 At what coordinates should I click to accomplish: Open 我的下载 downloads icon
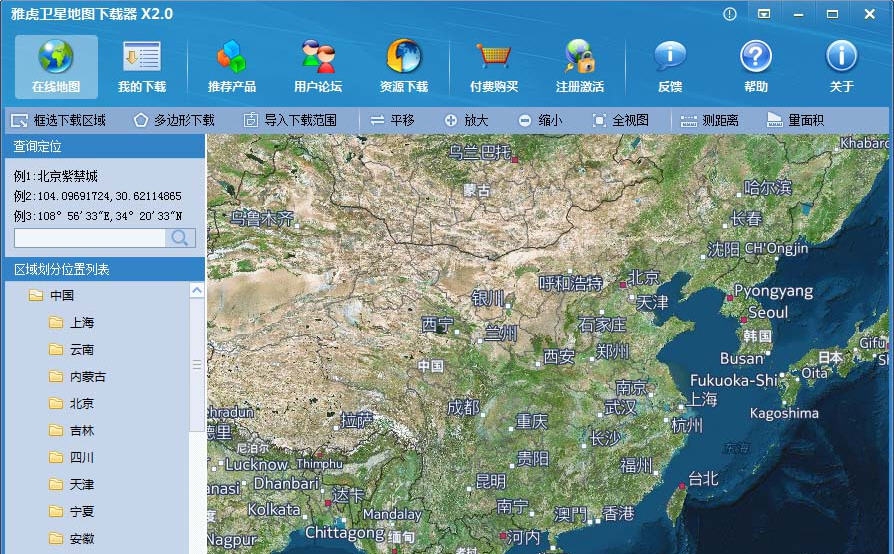pos(141,56)
